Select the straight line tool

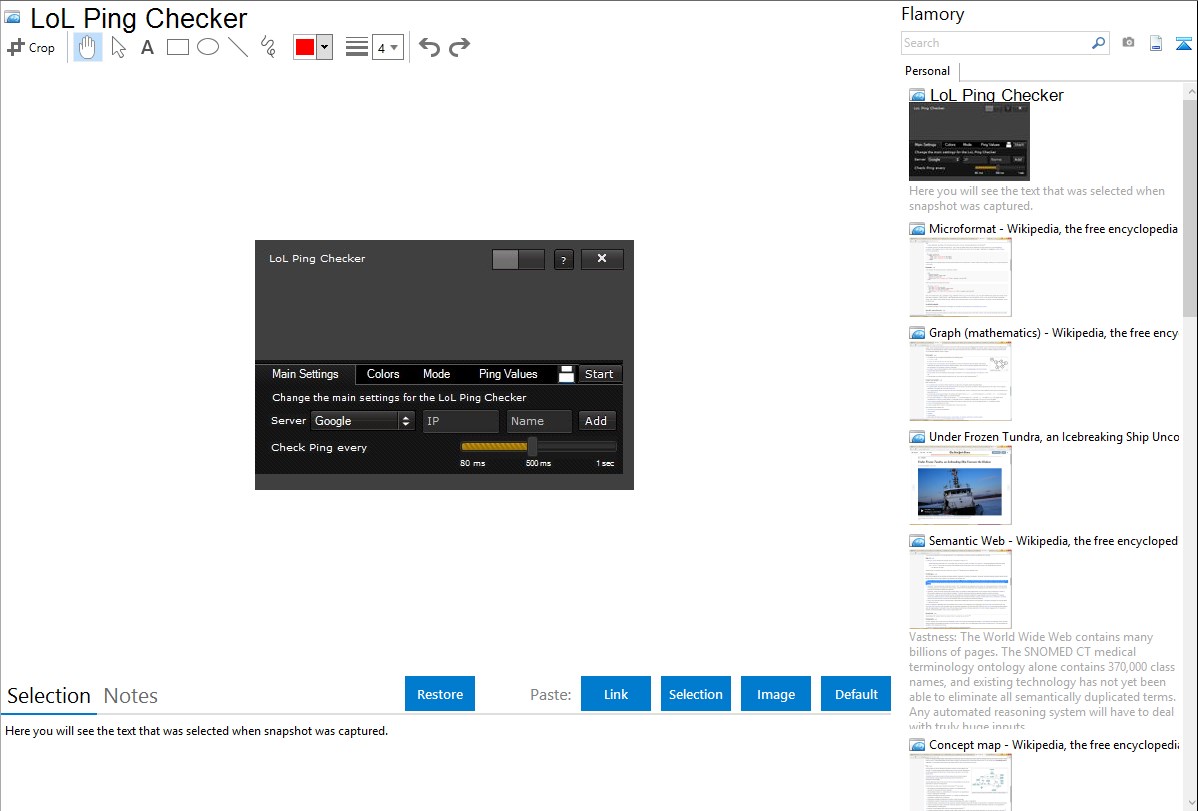point(238,47)
